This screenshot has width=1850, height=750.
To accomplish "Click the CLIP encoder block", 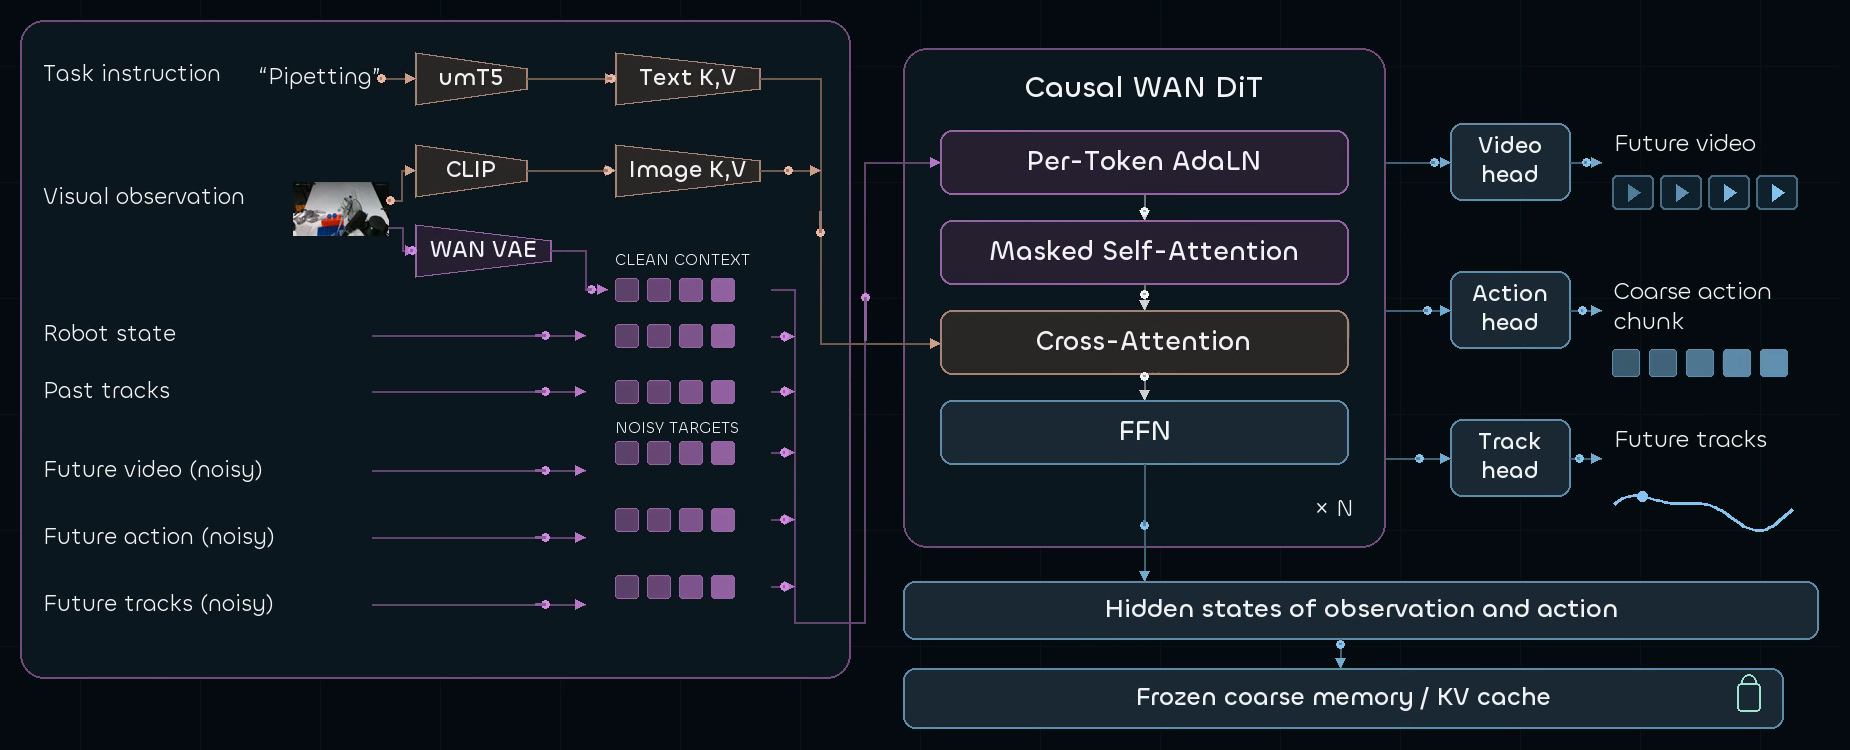I will pyautogui.click(x=471, y=170).
